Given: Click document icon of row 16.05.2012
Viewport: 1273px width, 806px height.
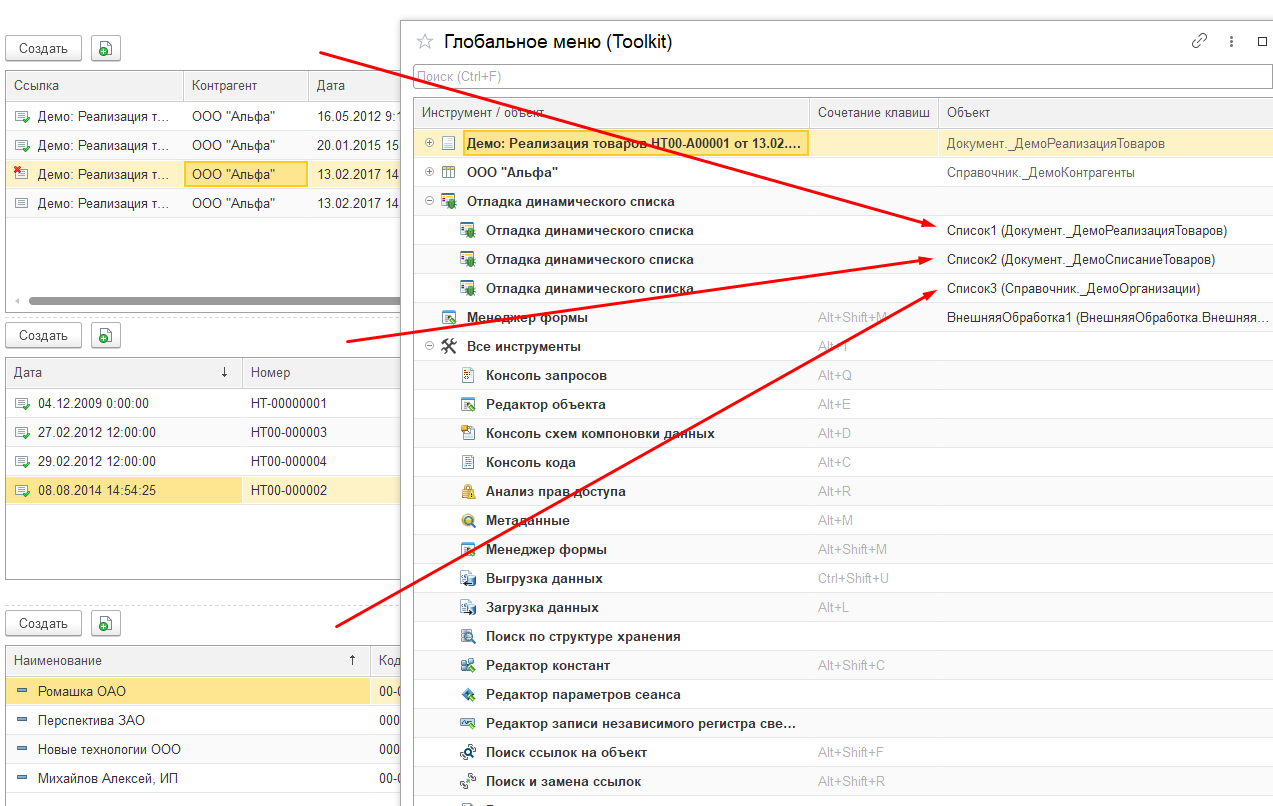Looking at the screenshot, I should click(x=22, y=116).
